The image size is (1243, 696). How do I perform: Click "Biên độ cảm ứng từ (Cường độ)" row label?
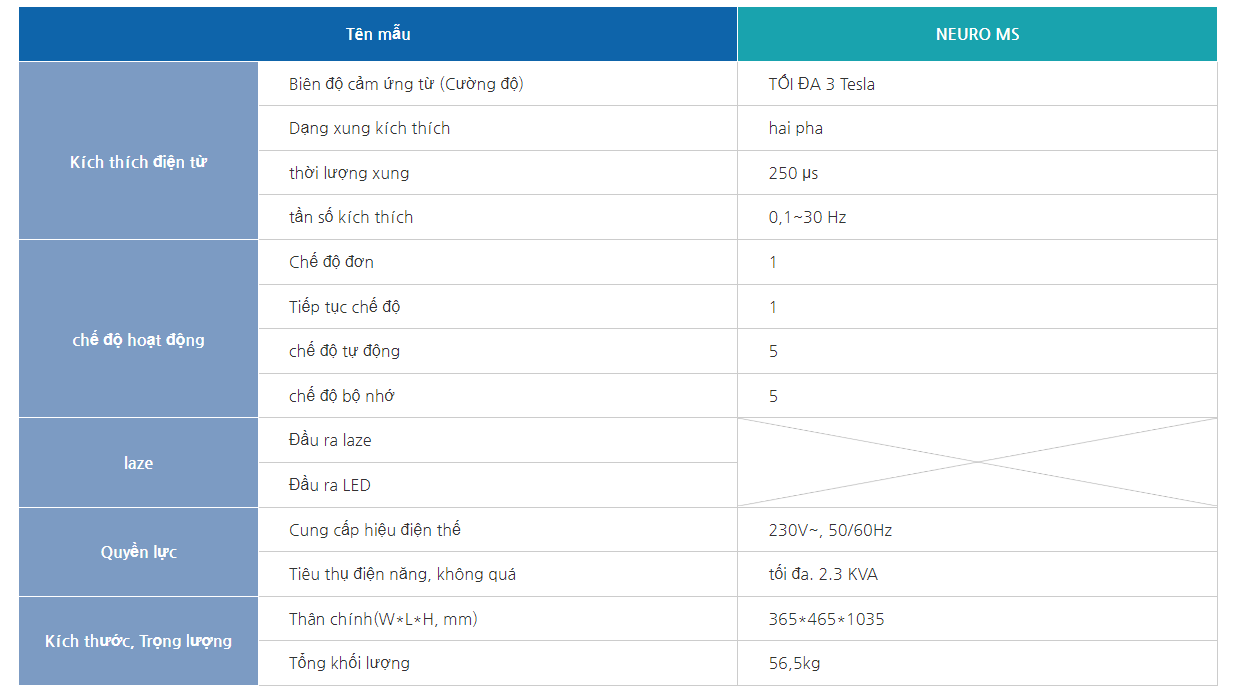pyautogui.click(x=406, y=84)
